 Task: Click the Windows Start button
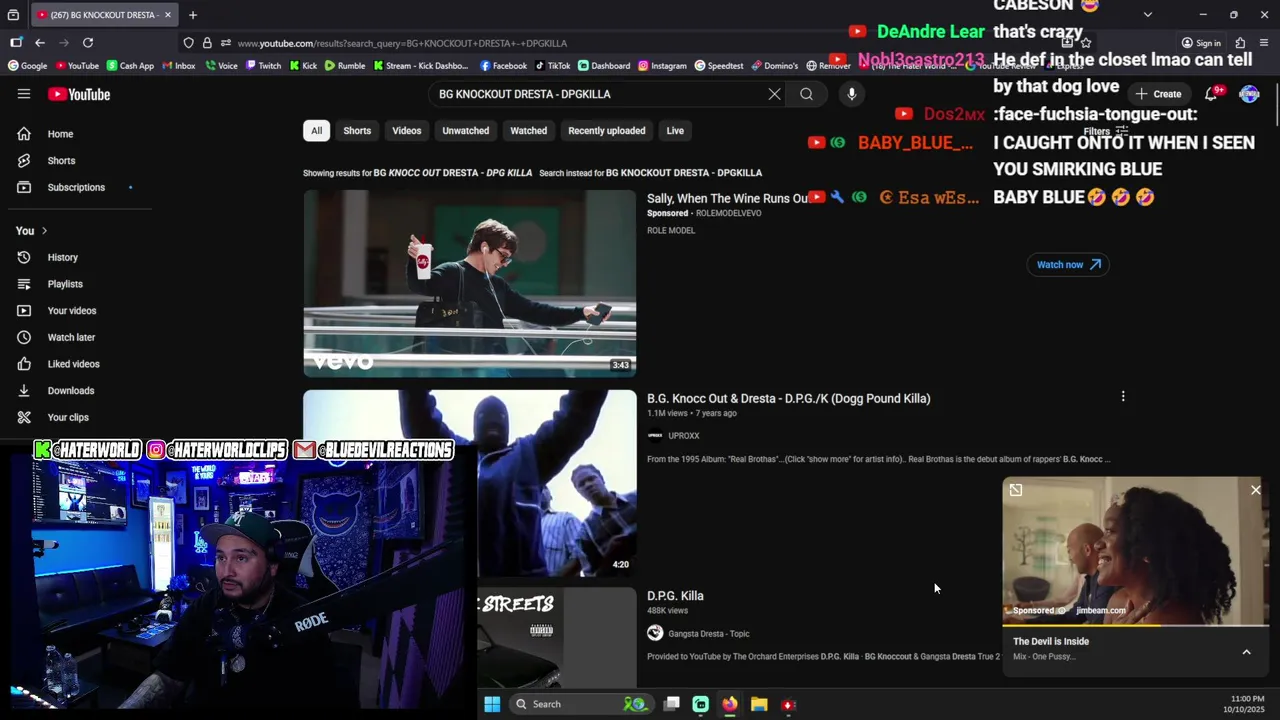(x=492, y=704)
